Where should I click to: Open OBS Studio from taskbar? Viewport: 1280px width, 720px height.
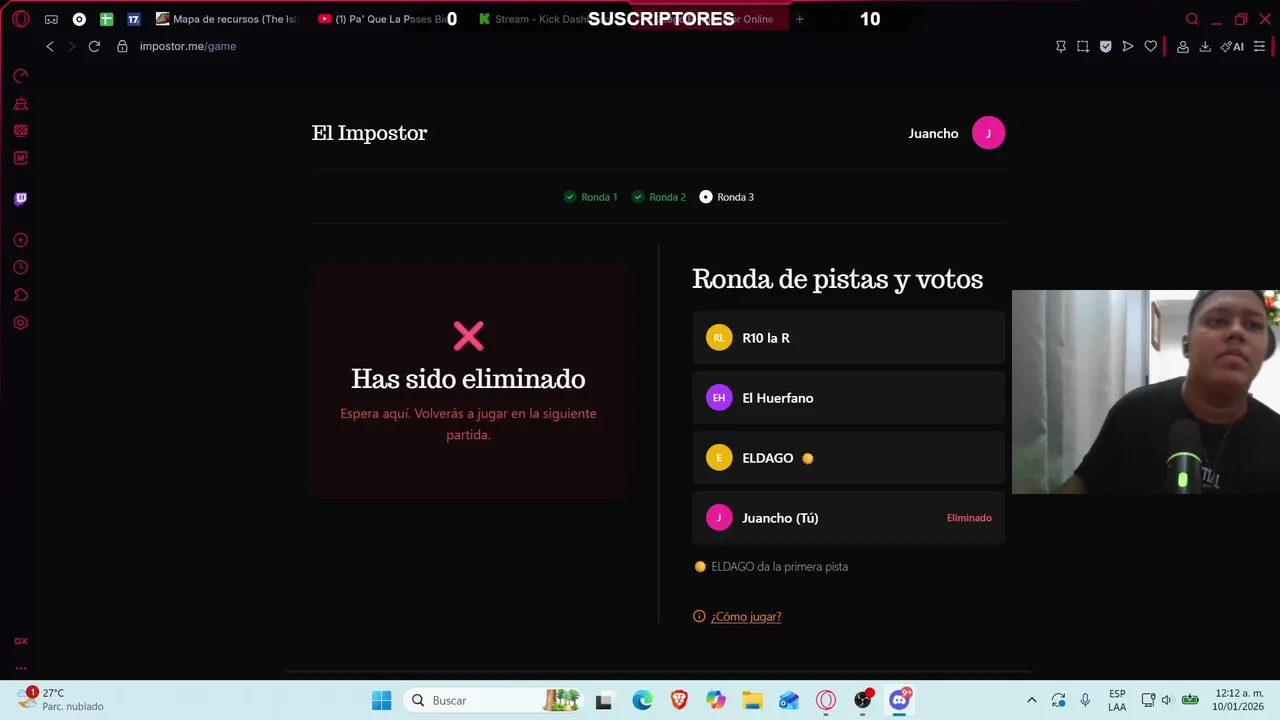(x=863, y=701)
